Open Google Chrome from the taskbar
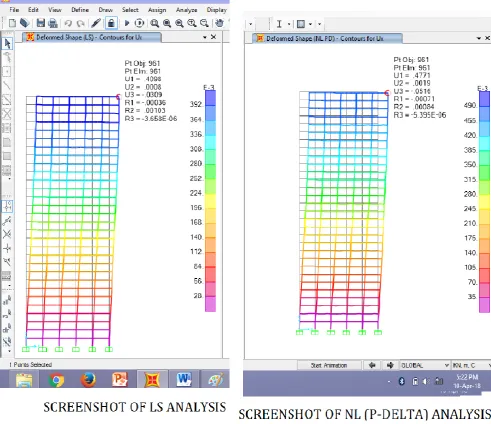 (x=56, y=379)
